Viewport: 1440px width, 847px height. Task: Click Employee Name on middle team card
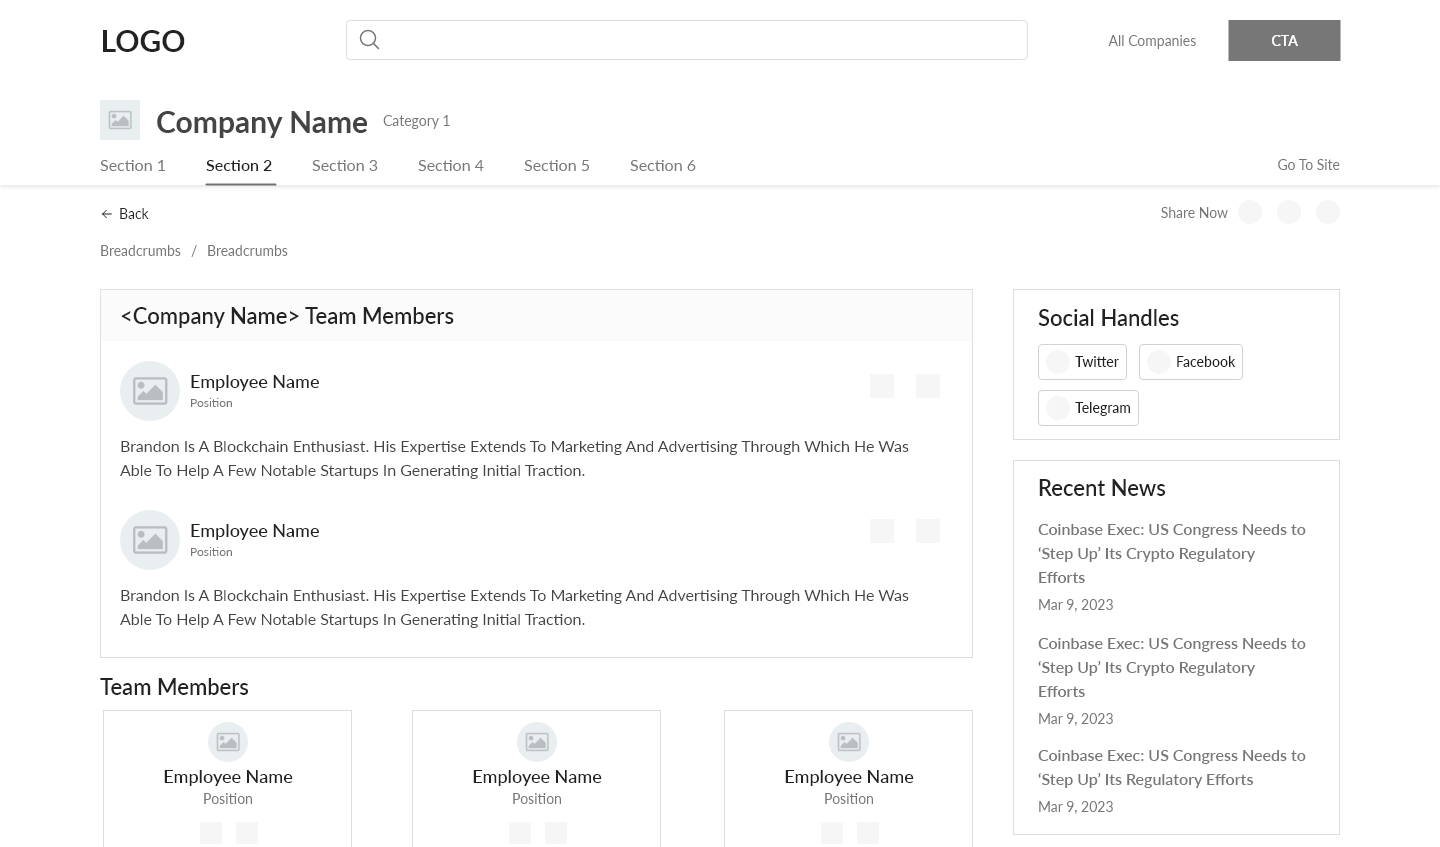coord(537,777)
